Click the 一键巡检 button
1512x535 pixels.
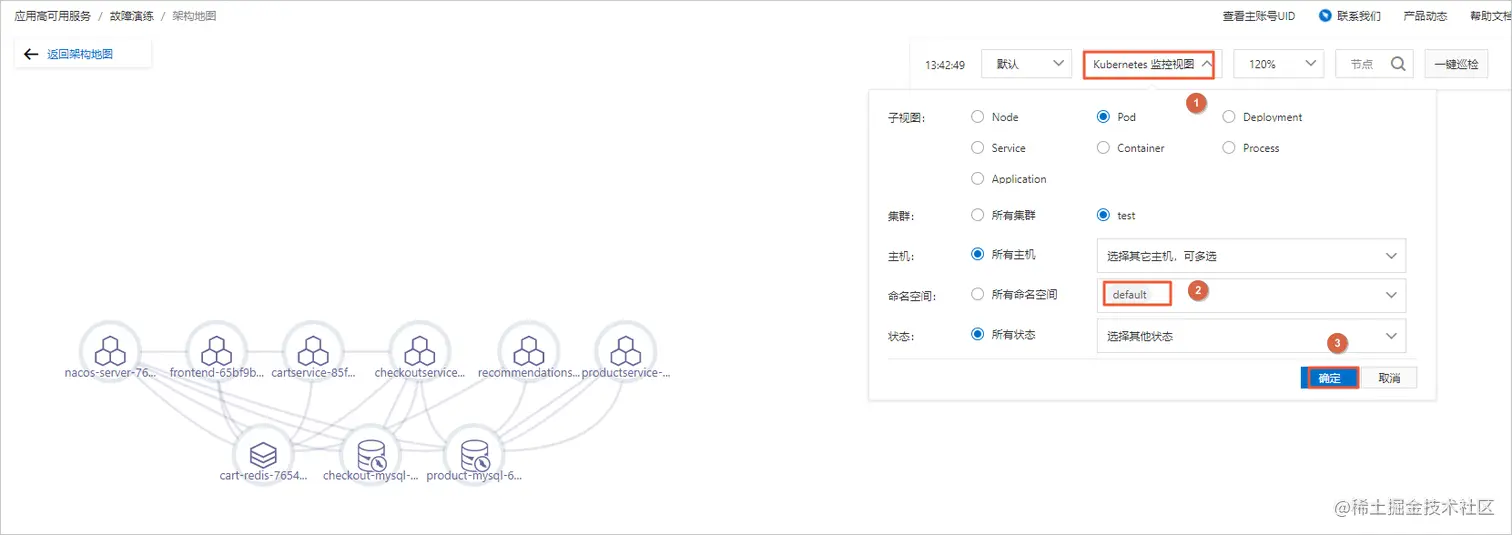tap(1456, 64)
